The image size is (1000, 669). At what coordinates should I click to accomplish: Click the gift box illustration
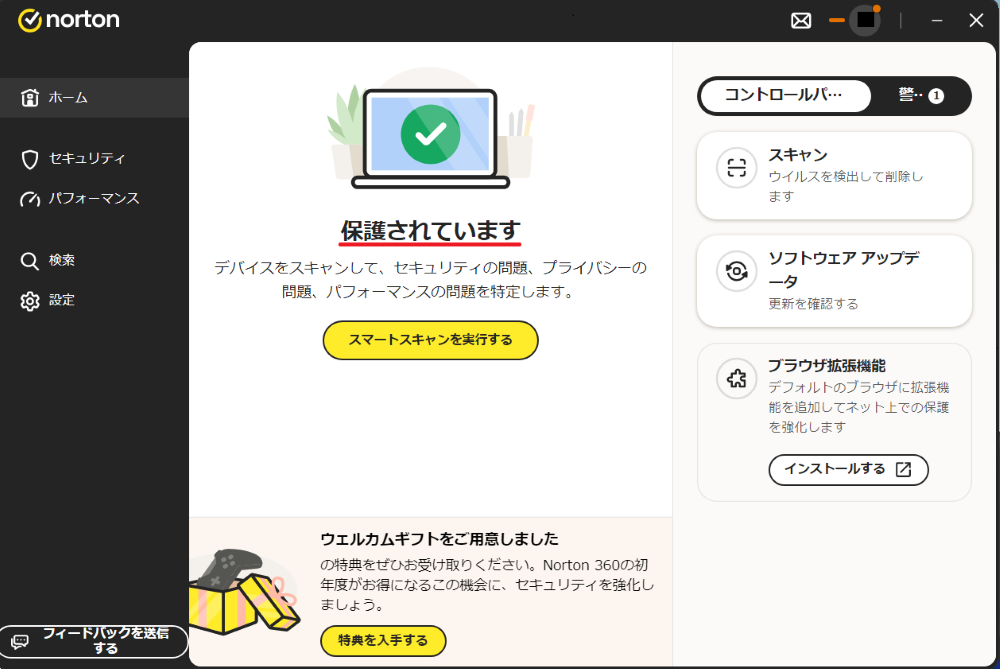(243, 592)
